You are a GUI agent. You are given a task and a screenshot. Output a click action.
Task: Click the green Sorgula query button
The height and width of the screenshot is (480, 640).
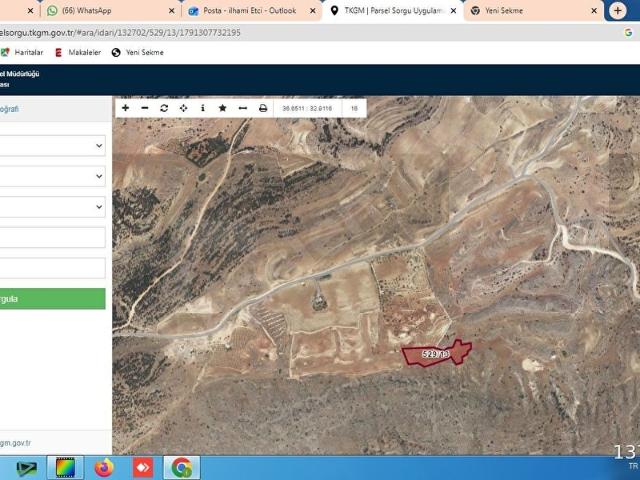coord(52,299)
